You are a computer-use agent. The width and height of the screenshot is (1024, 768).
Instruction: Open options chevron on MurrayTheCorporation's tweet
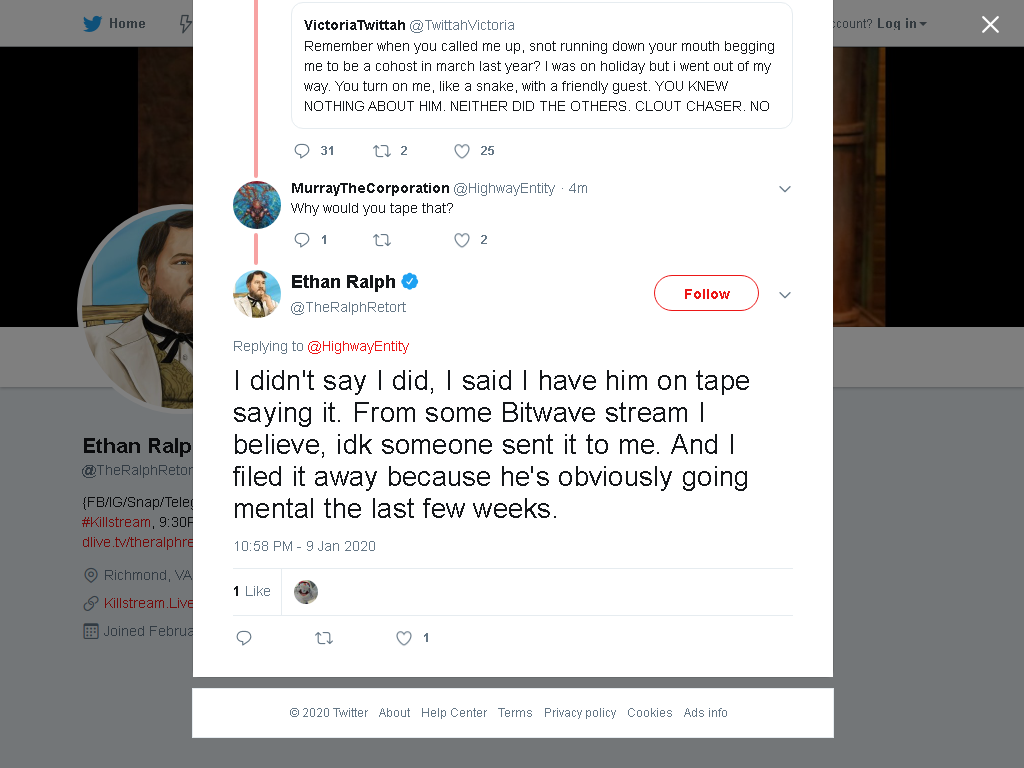[785, 189]
